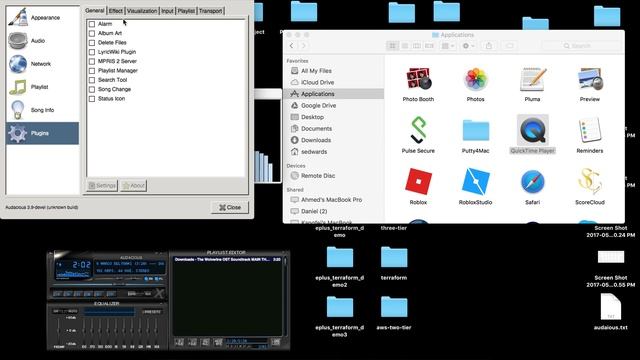Open the Transport plugins tab
The height and width of the screenshot is (360, 640).
pyautogui.click(x=211, y=11)
